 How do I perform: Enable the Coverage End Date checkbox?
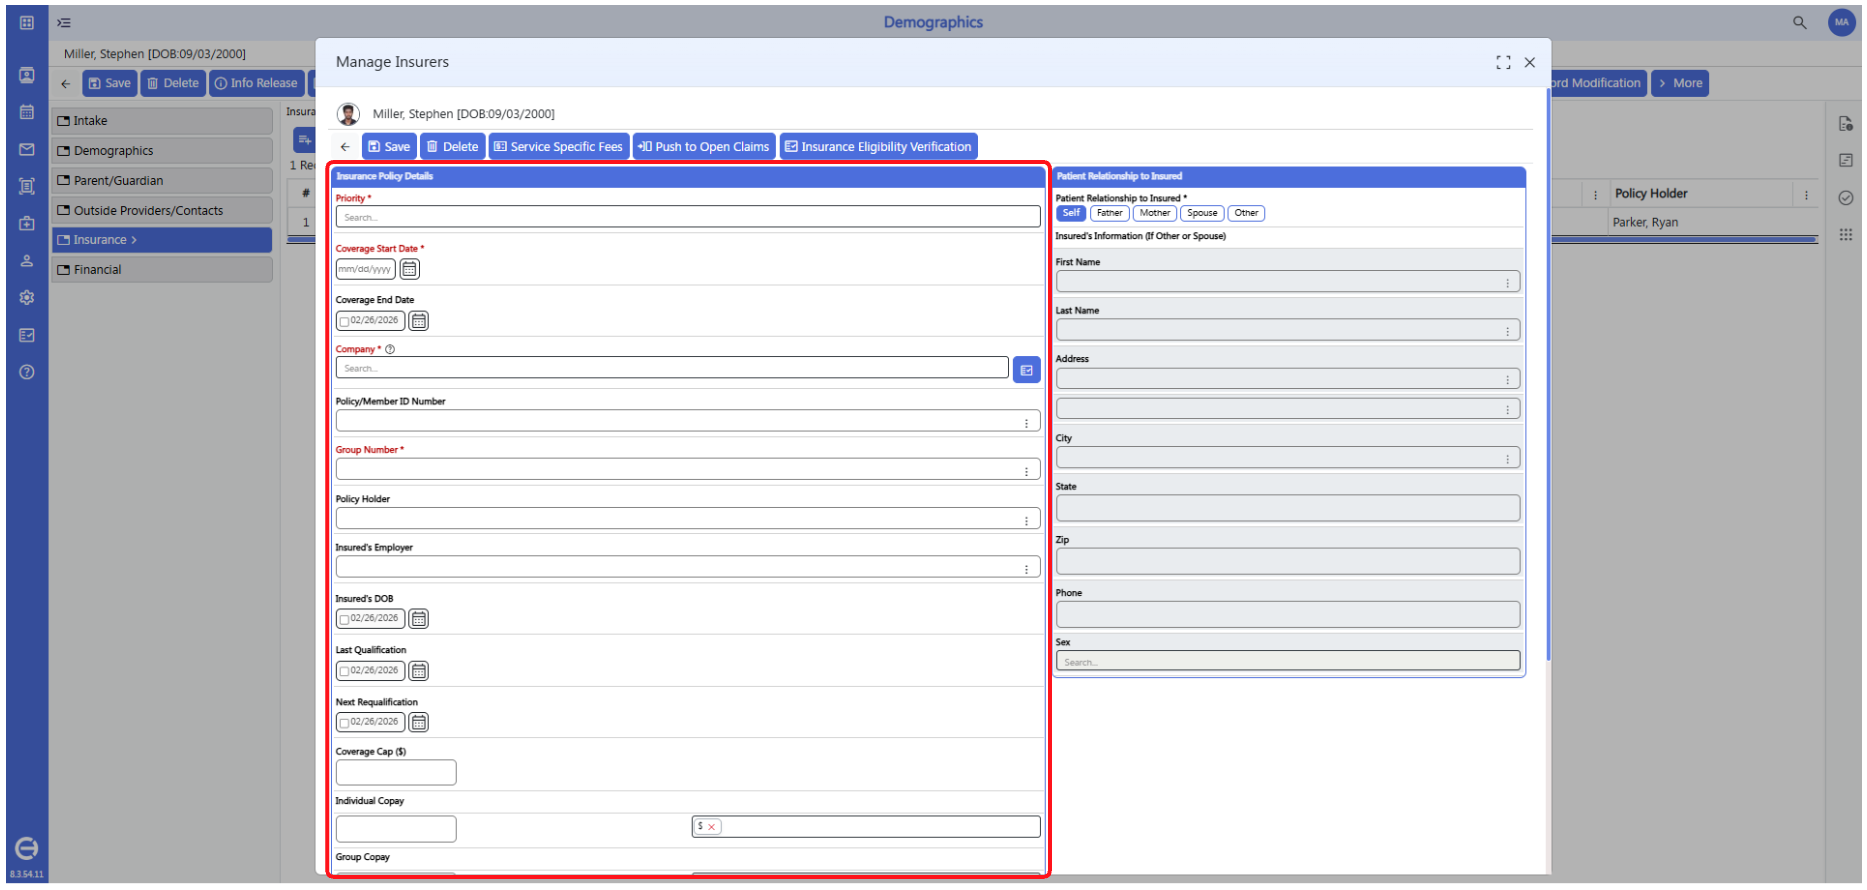coord(344,321)
